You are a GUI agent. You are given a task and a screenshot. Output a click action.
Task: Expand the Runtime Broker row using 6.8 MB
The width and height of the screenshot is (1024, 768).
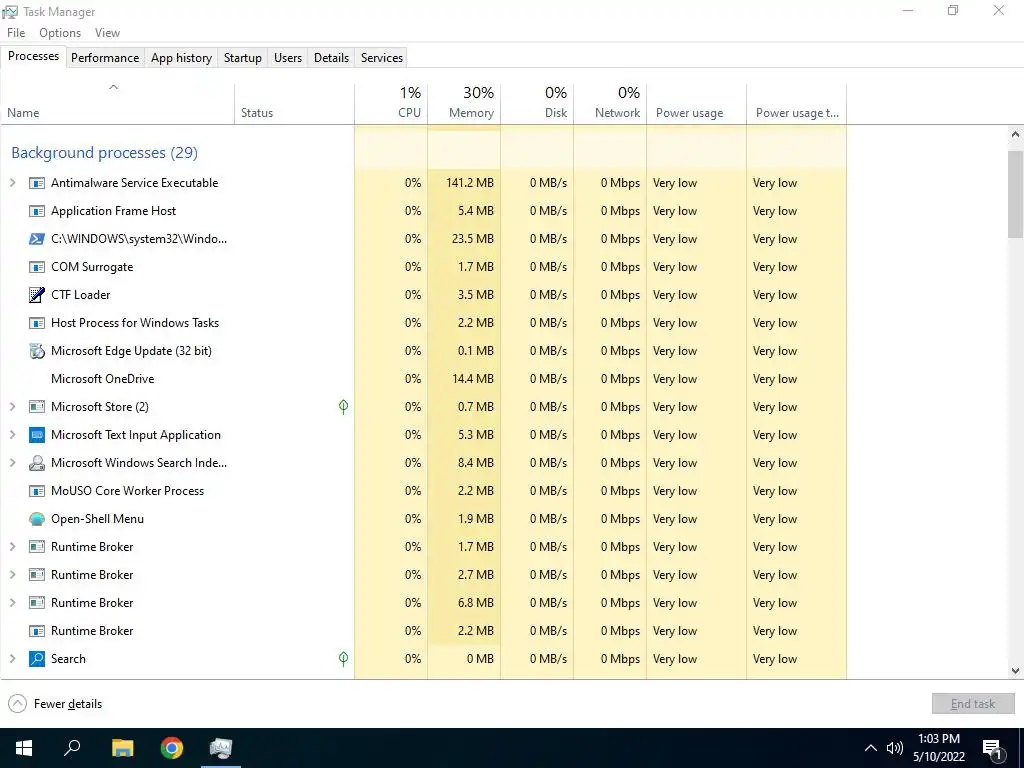point(12,603)
